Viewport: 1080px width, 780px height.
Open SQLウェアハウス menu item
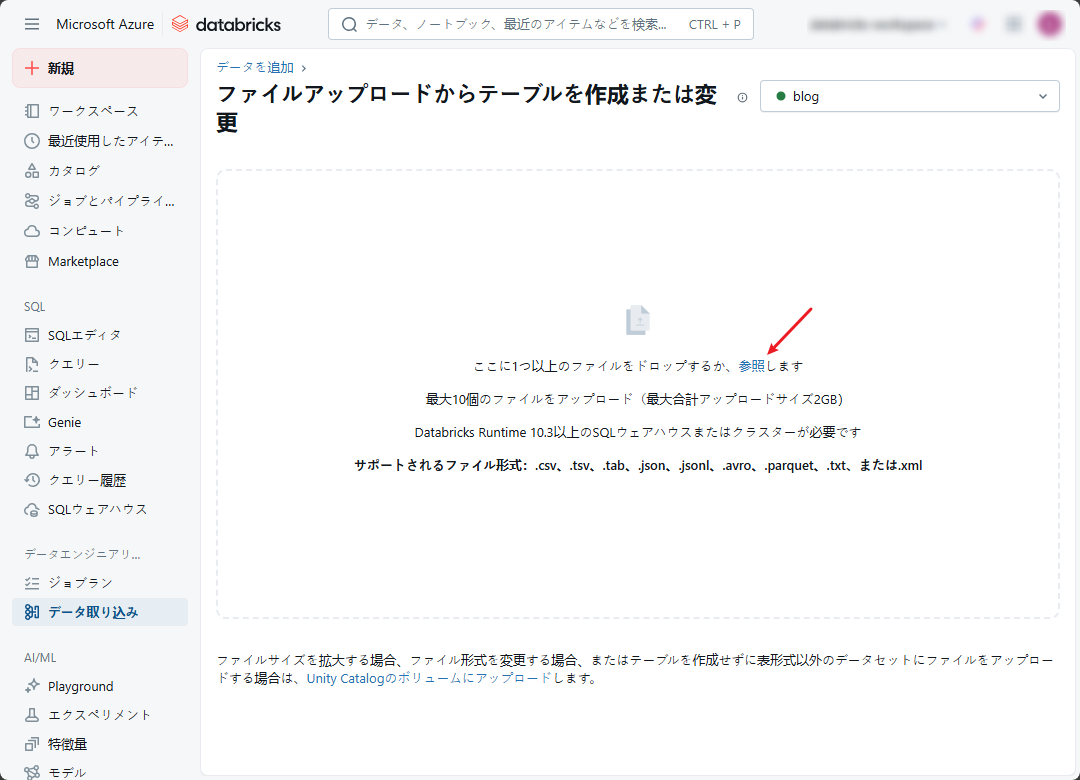click(100, 509)
